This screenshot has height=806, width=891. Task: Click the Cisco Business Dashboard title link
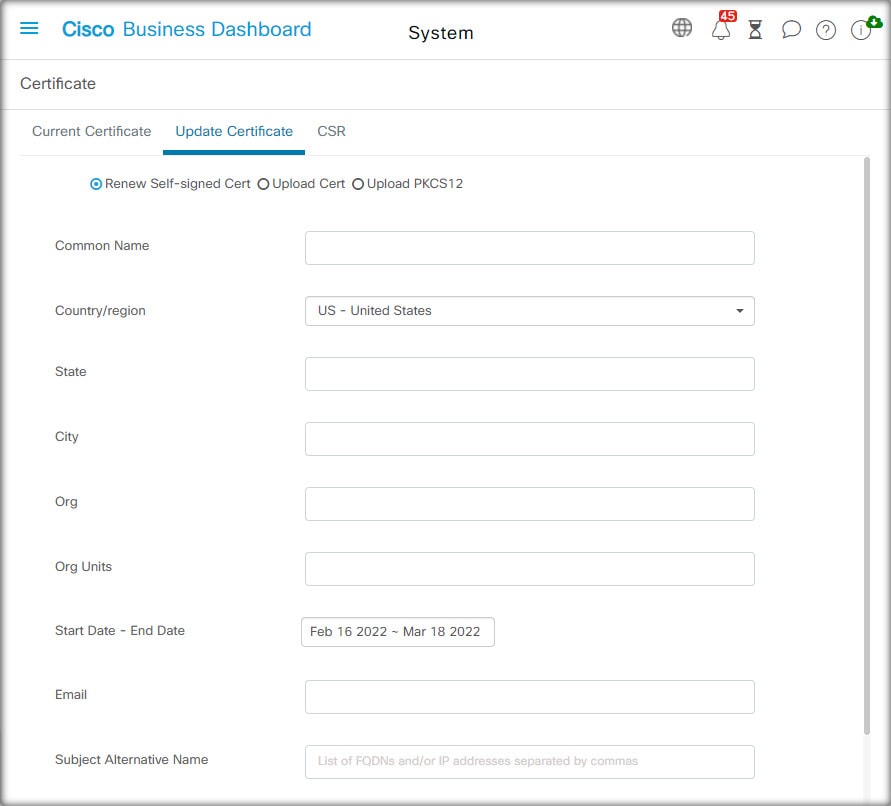(186, 29)
